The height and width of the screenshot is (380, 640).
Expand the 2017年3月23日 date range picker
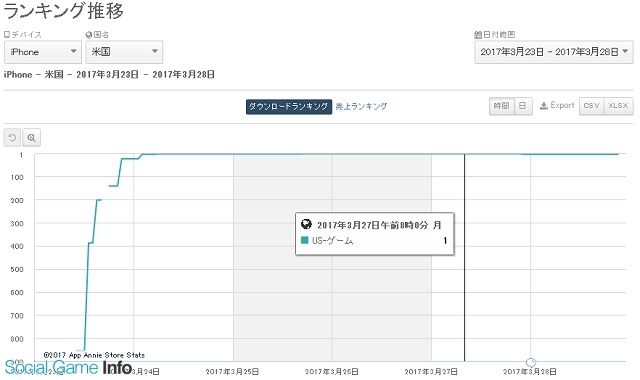(x=554, y=52)
